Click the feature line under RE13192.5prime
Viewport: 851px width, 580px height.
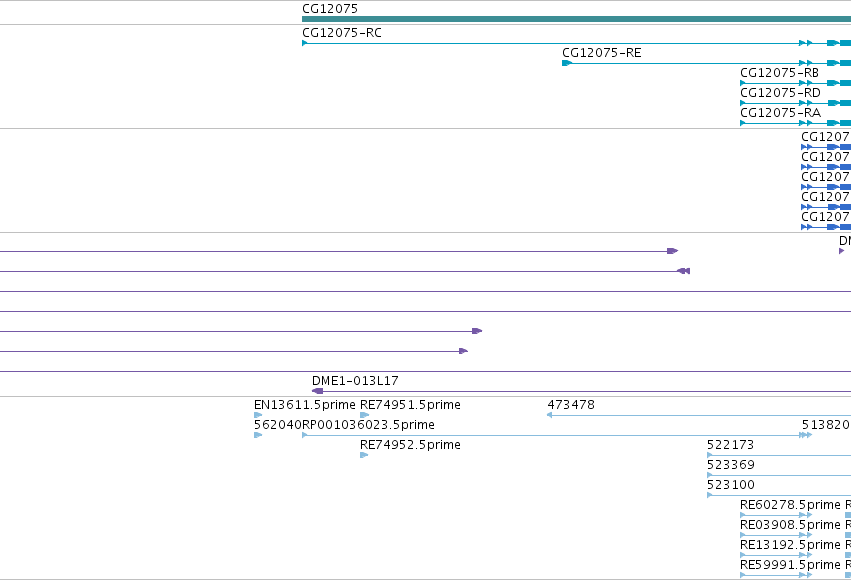point(776,556)
